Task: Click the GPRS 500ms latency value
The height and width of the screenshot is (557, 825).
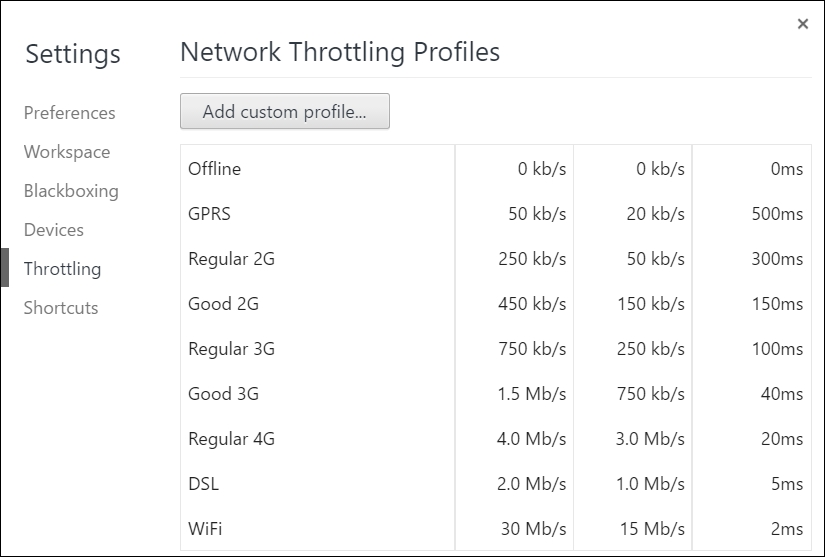Action: coord(777,214)
